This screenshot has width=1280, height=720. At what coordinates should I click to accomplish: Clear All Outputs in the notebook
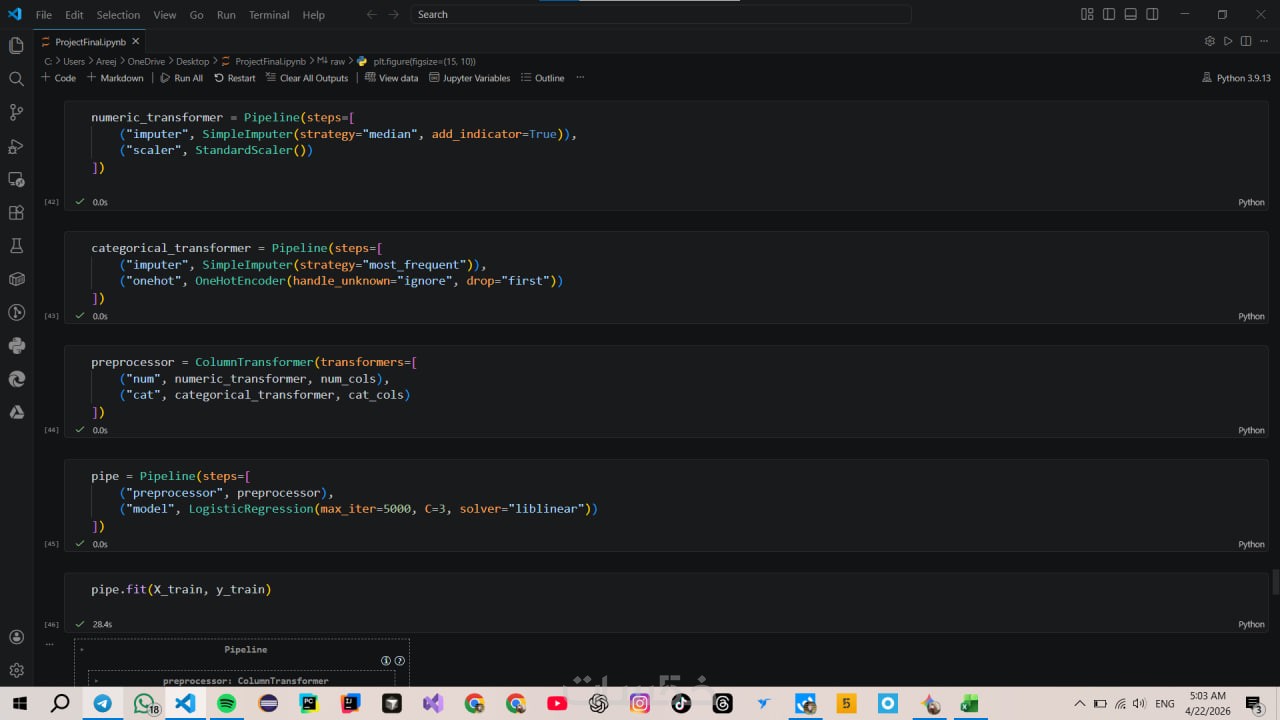(x=307, y=78)
